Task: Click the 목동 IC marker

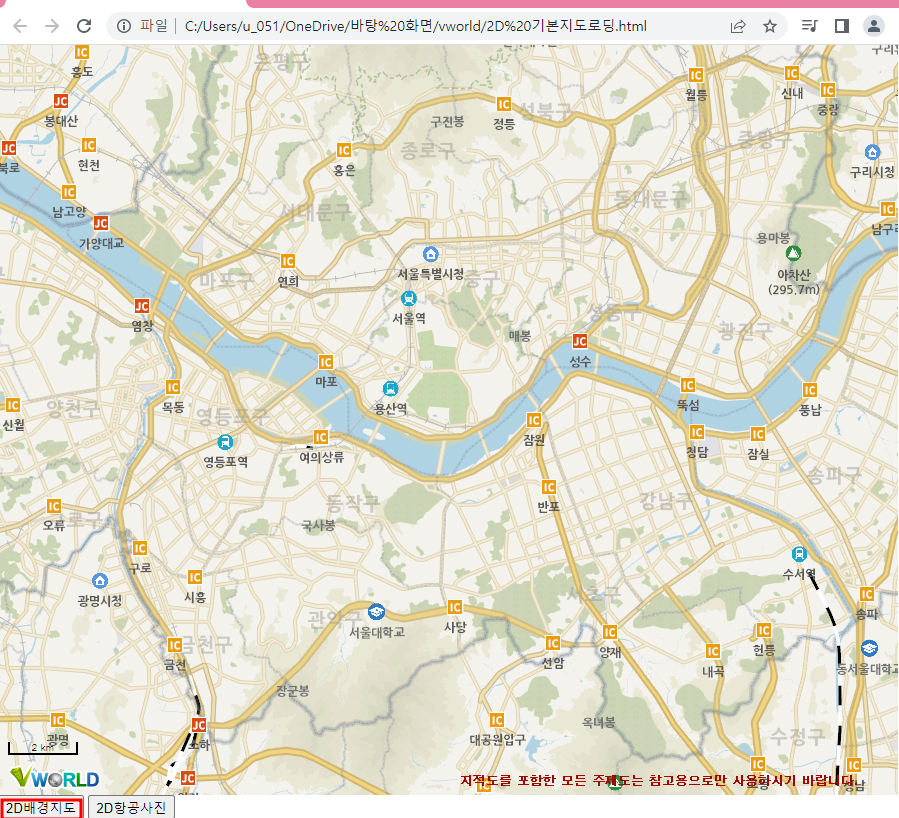Action: point(173,388)
